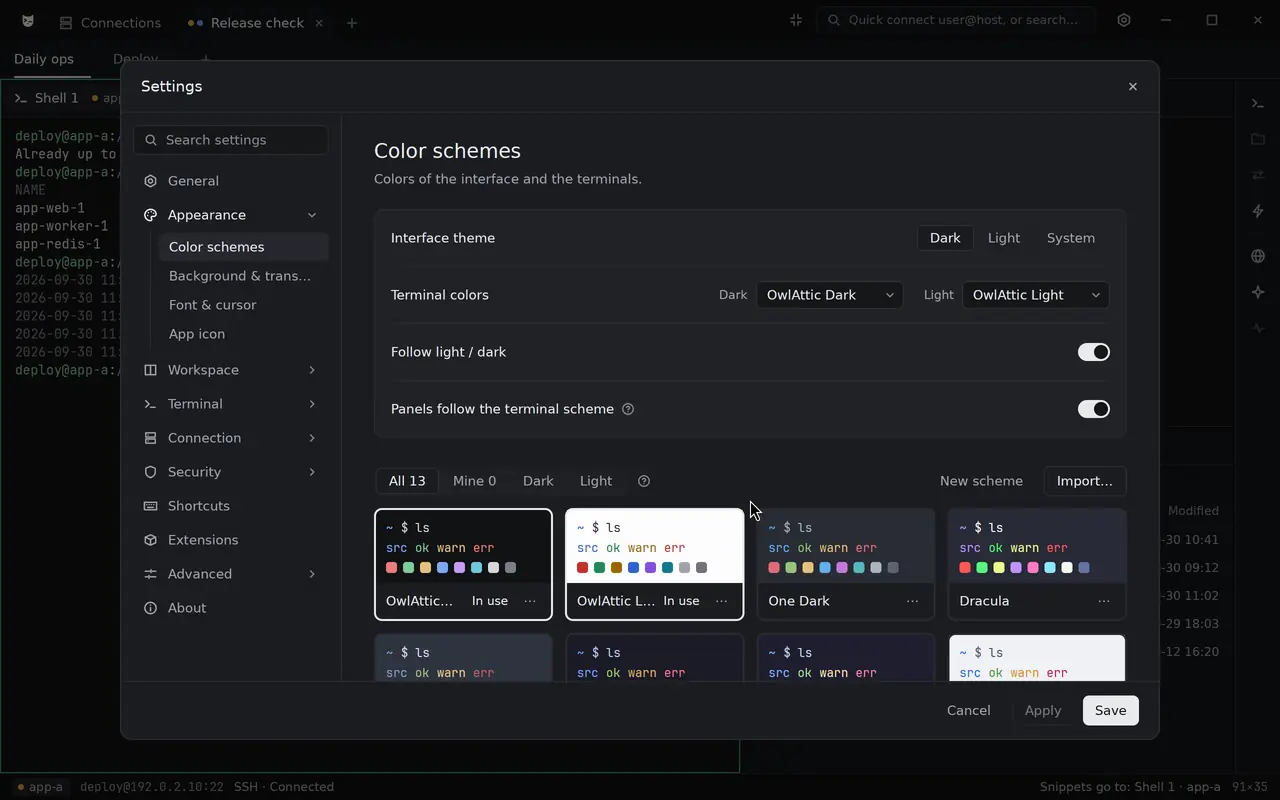This screenshot has width=1280, height=800.
Task: Select the All 13 schemes filter tab
Action: [x=407, y=481]
